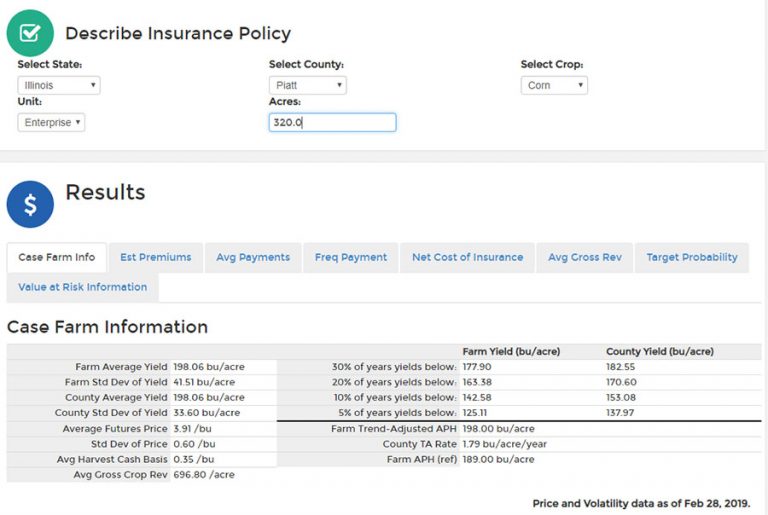
Task: Click the Avg Gross Crop Rev label
Action: (x=120, y=475)
